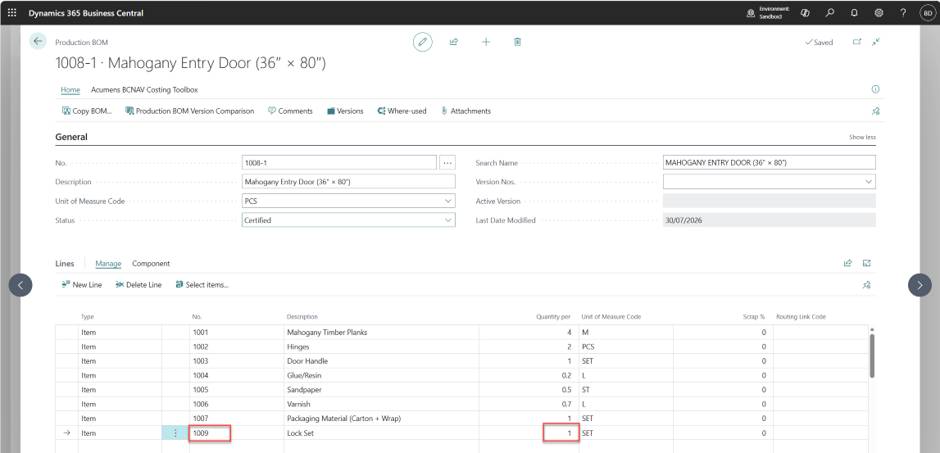Screen dimensions: 940x453
Task: Create a new record with the plus icon
Action: click(x=486, y=42)
